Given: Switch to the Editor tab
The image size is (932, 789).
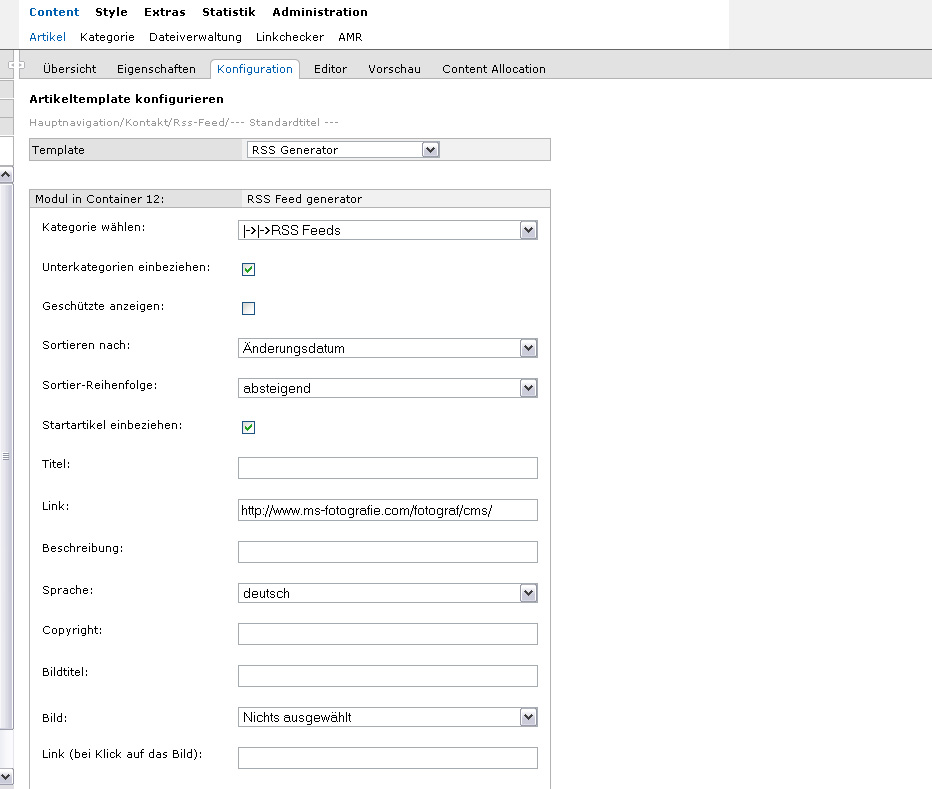Looking at the screenshot, I should coord(330,69).
